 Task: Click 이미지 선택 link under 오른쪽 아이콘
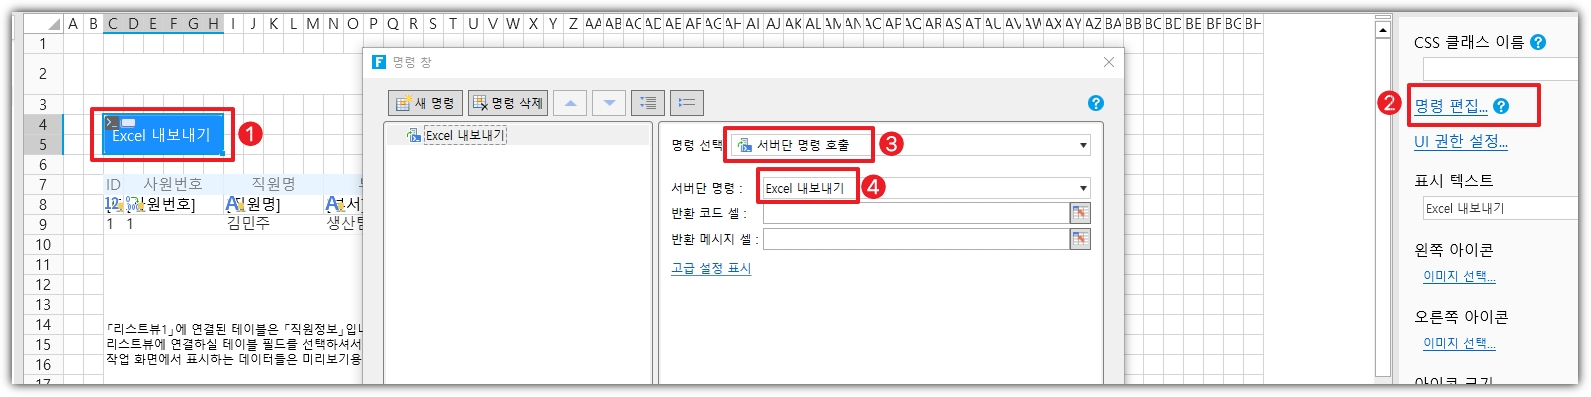(x=1459, y=343)
